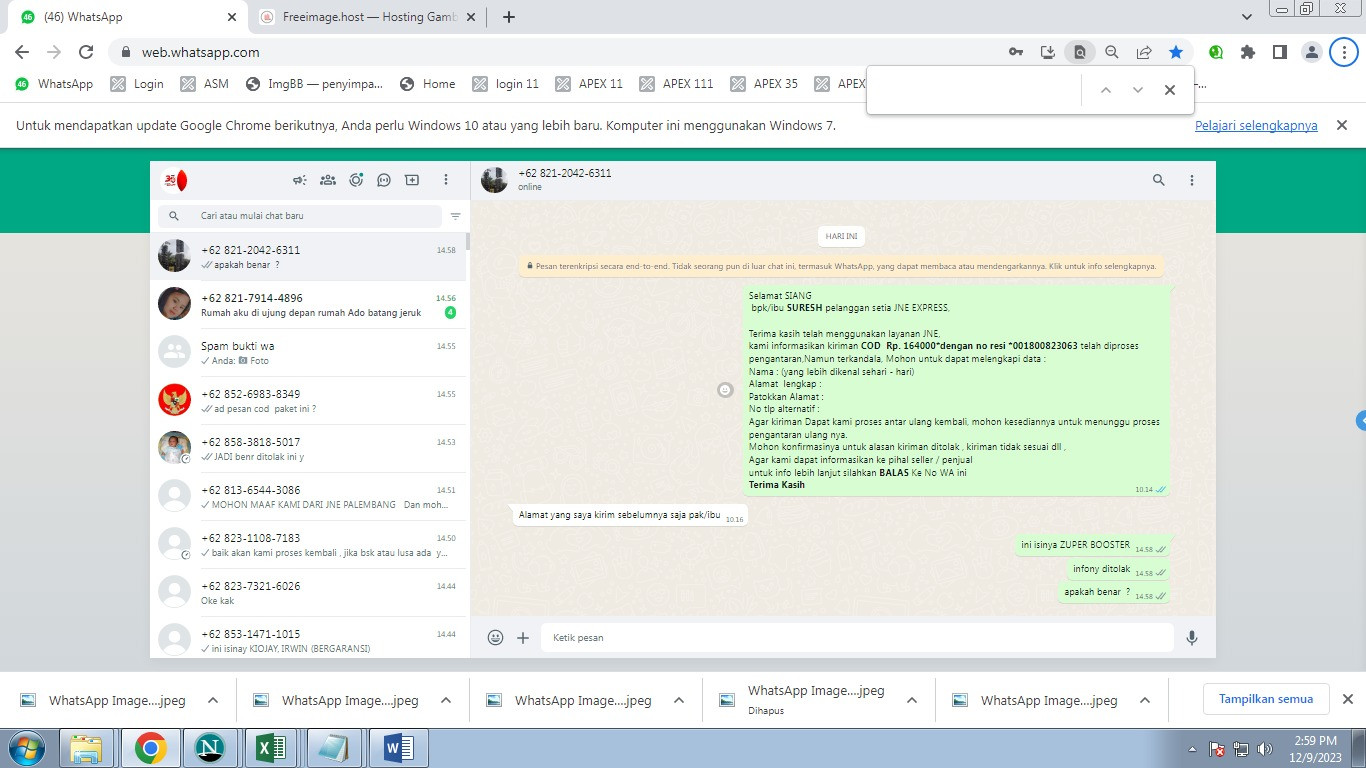
Task: Share this page via share icon
Action: tap(1144, 52)
